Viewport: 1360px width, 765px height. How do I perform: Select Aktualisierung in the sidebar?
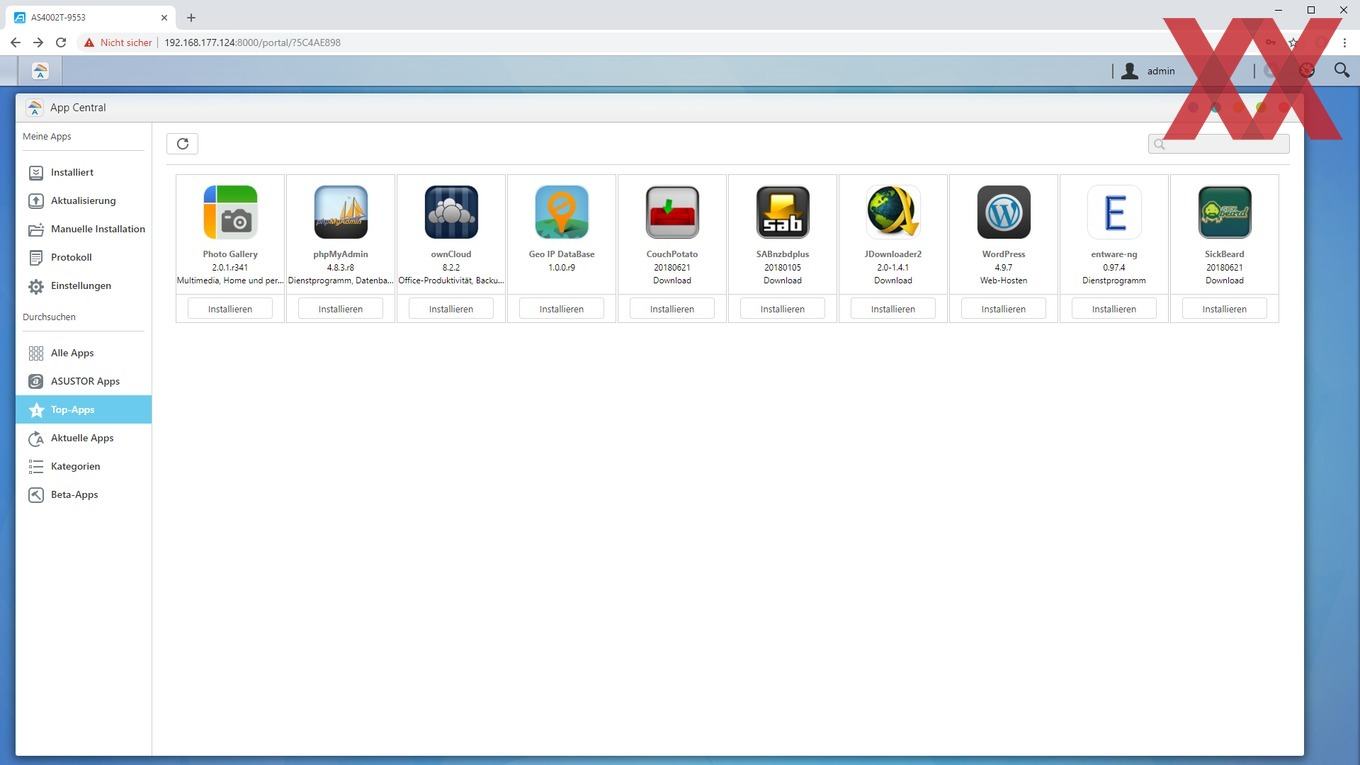[x=83, y=201]
